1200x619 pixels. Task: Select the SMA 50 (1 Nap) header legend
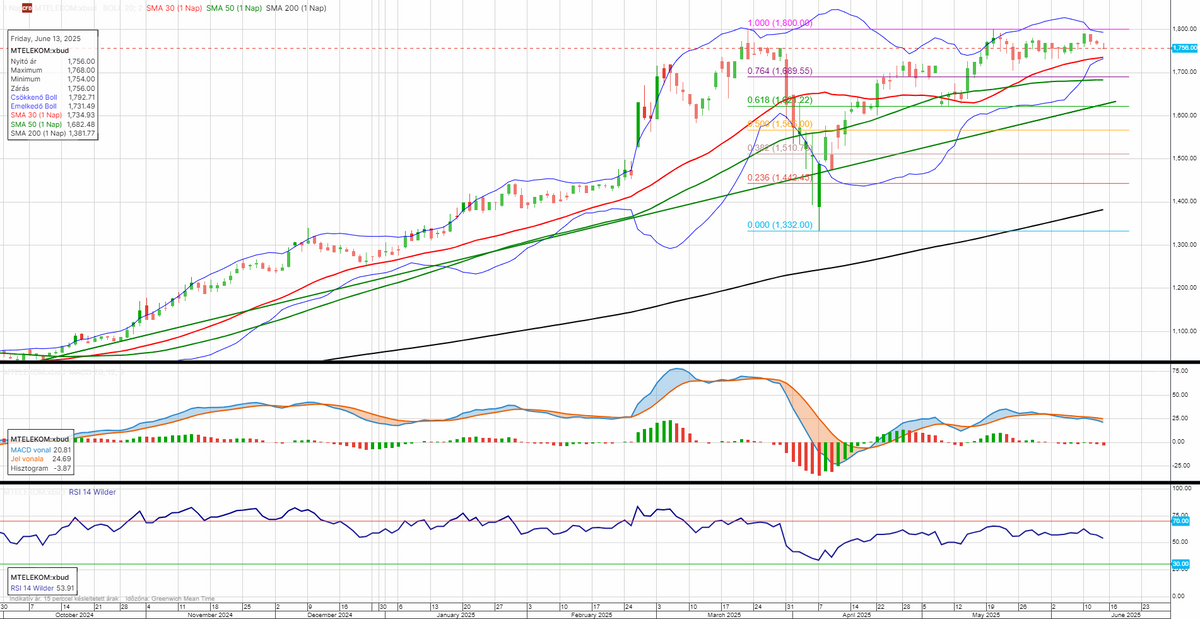point(236,8)
